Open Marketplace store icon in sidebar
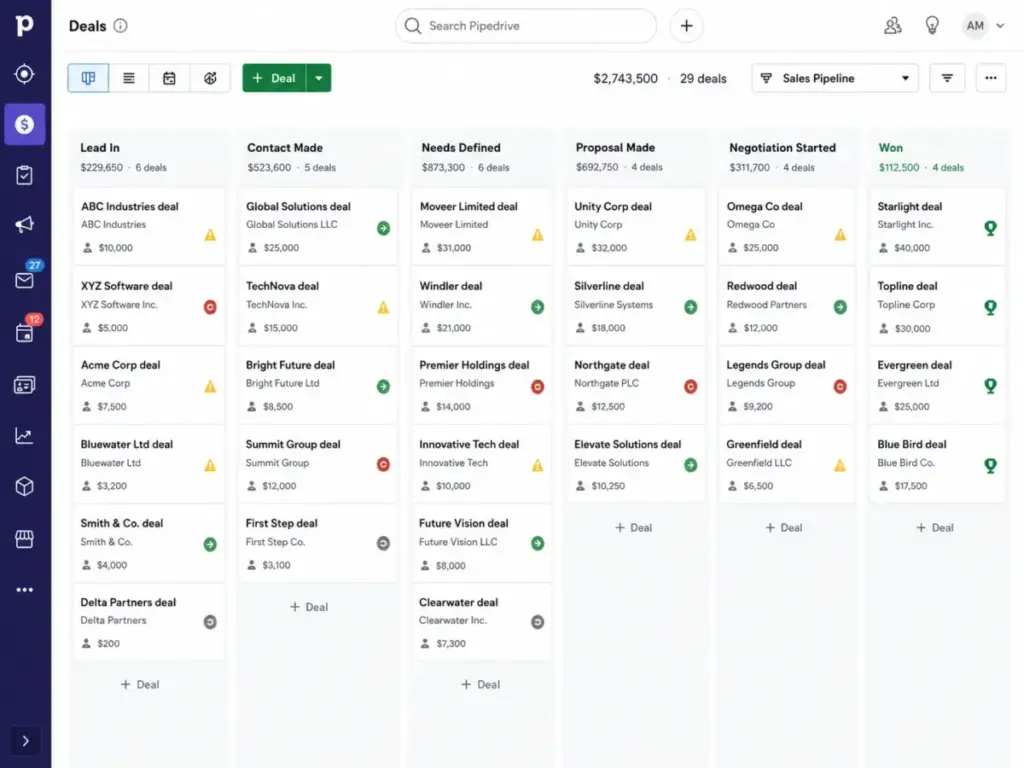 [24, 539]
